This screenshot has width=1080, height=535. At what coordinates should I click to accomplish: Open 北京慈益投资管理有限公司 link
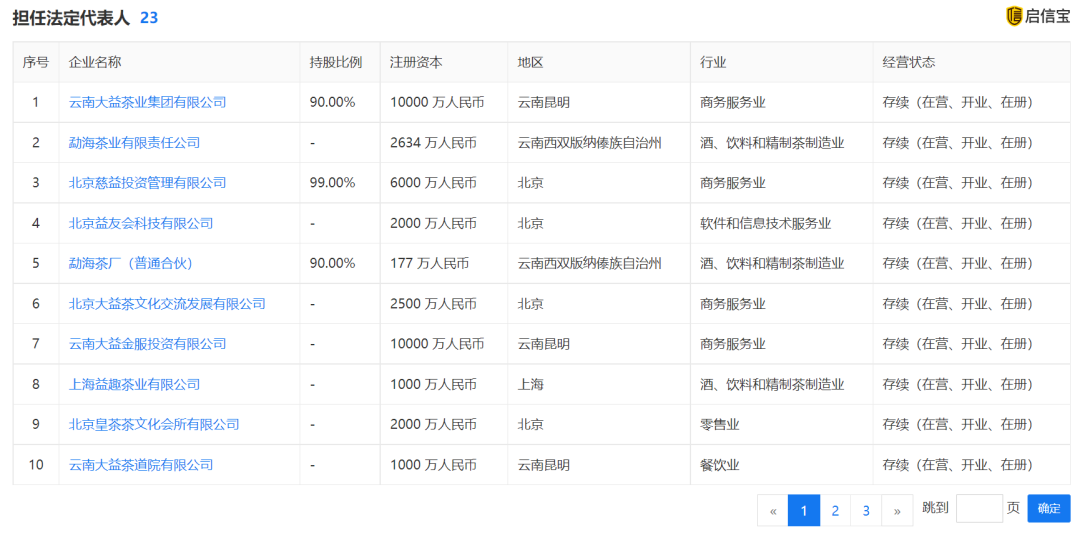click(x=147, y=183)
